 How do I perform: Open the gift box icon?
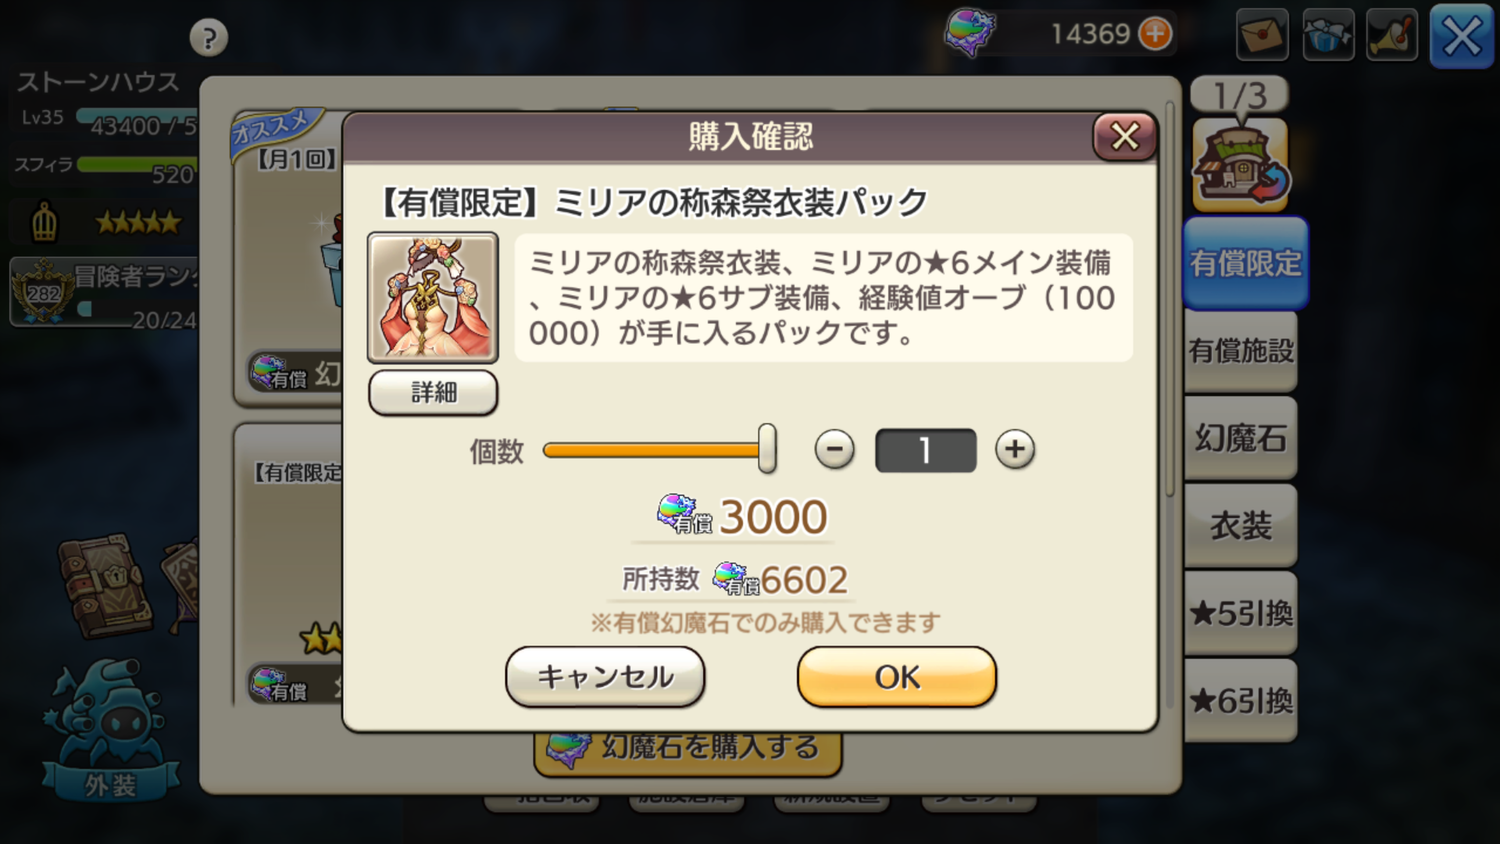tap(1328, 35)
